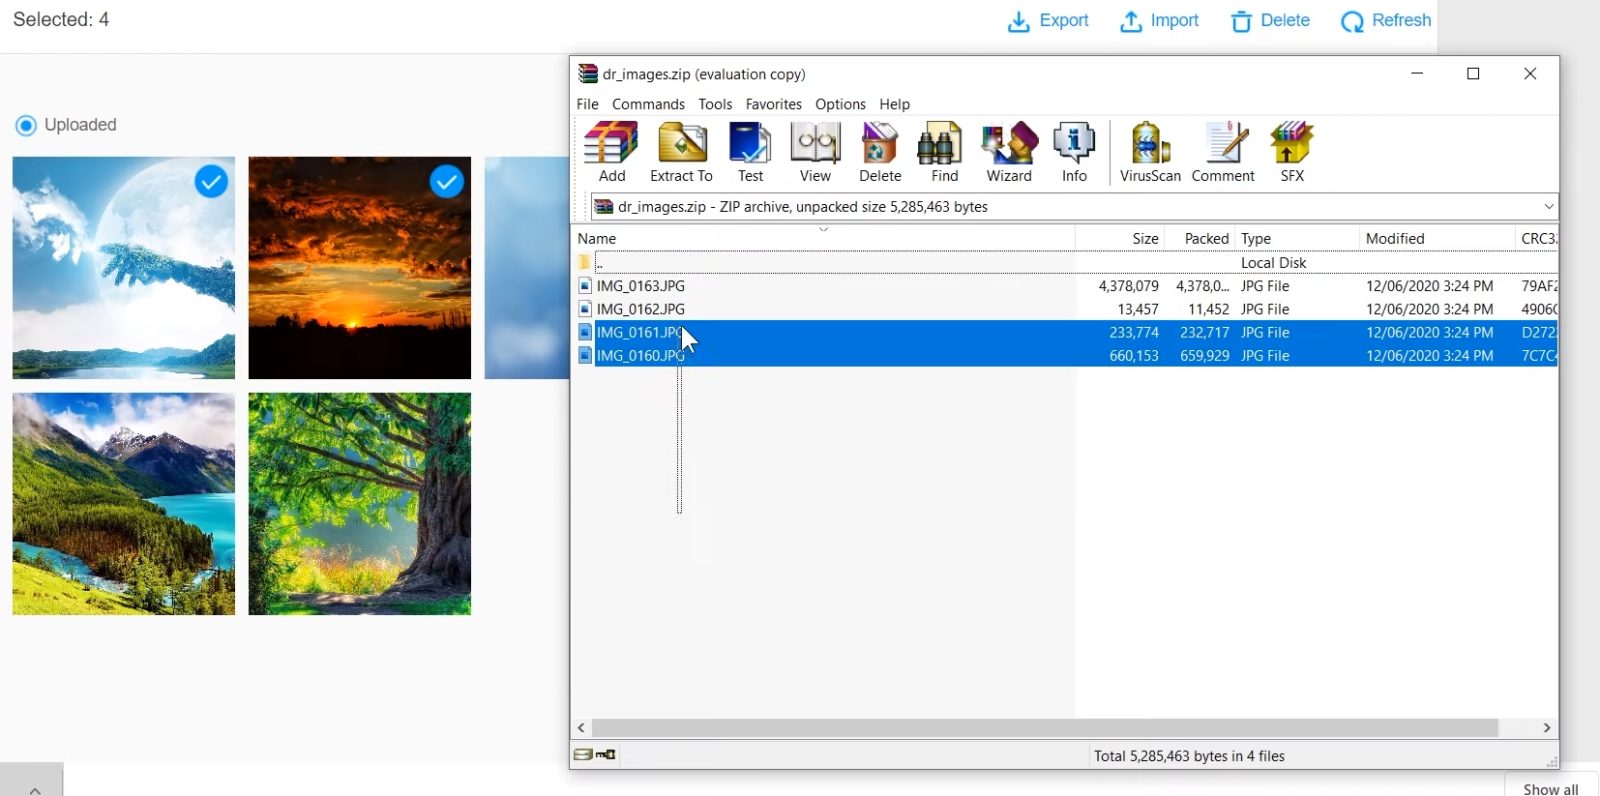
Task: Create SFX self-extracting archive
Action: (1292, 152)
